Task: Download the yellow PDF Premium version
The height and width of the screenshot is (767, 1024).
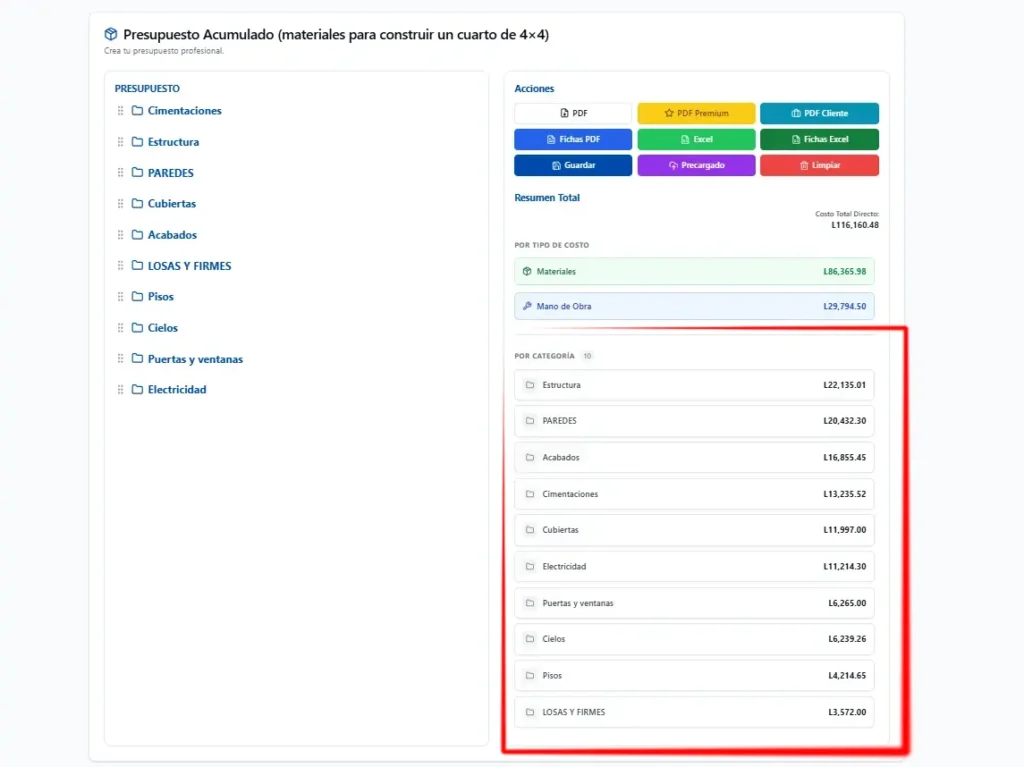Action: [x=696, y=113]
